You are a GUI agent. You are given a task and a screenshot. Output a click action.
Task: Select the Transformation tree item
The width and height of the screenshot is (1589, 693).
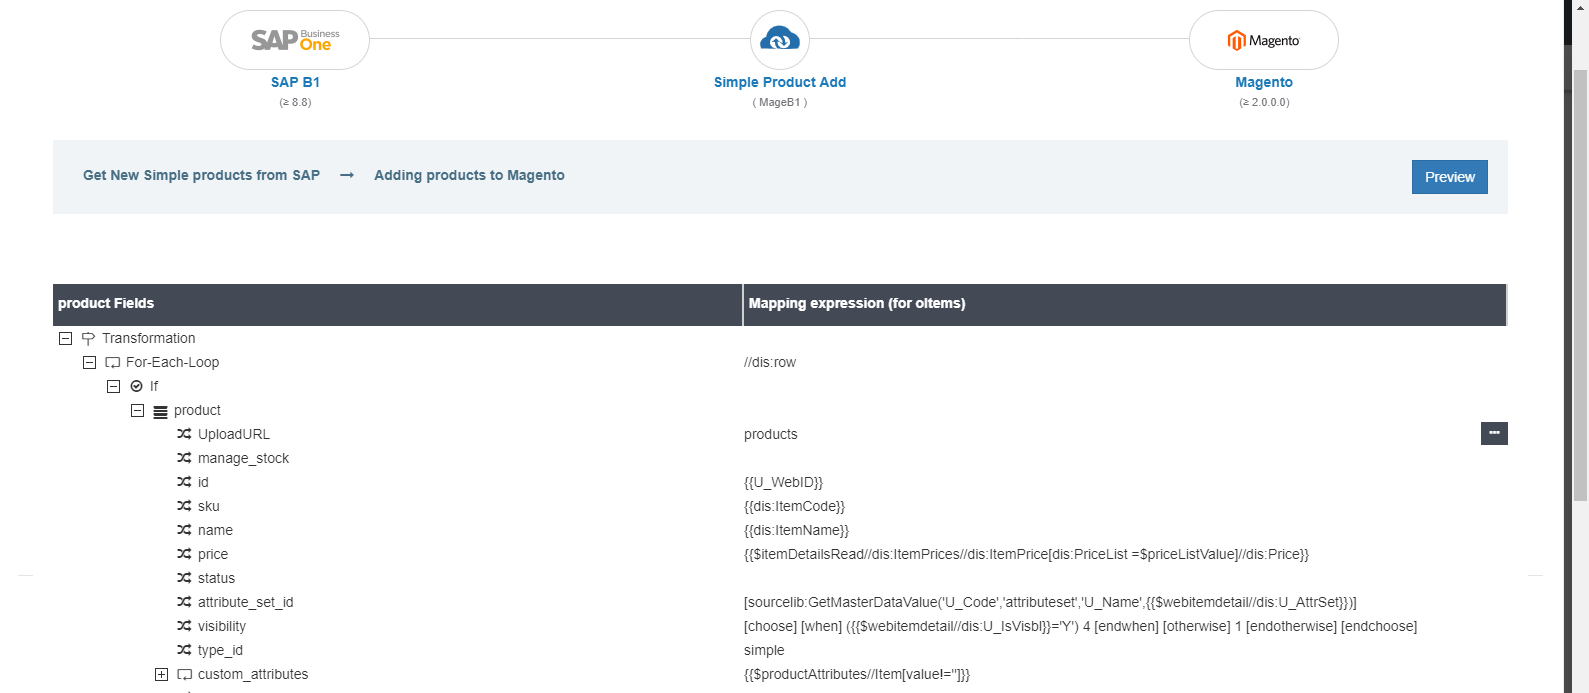pyautogui.click(x=148, y=338)
